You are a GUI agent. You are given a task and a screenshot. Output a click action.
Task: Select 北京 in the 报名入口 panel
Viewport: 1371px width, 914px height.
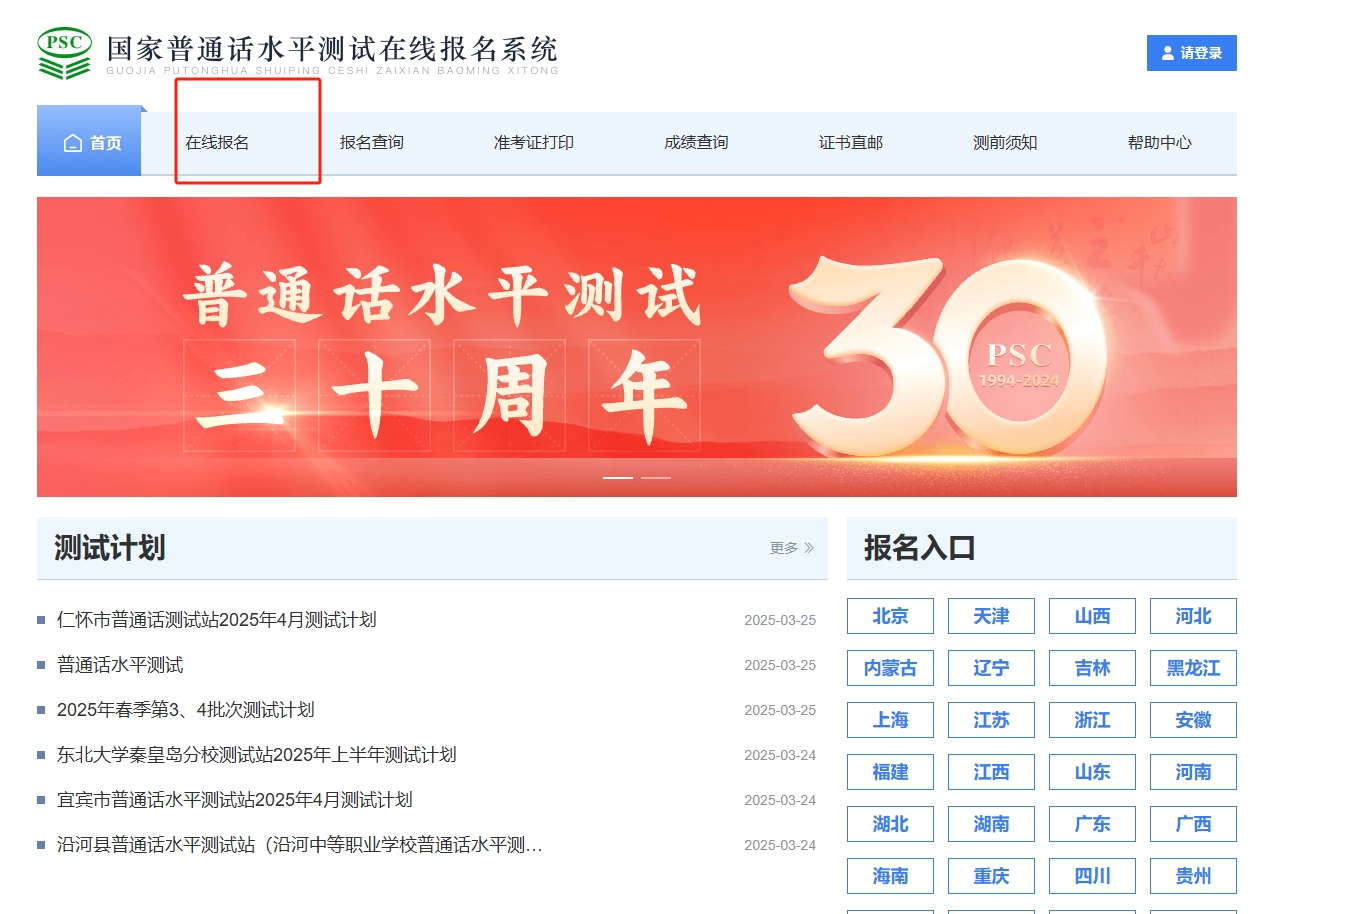[x=889, y=617]
